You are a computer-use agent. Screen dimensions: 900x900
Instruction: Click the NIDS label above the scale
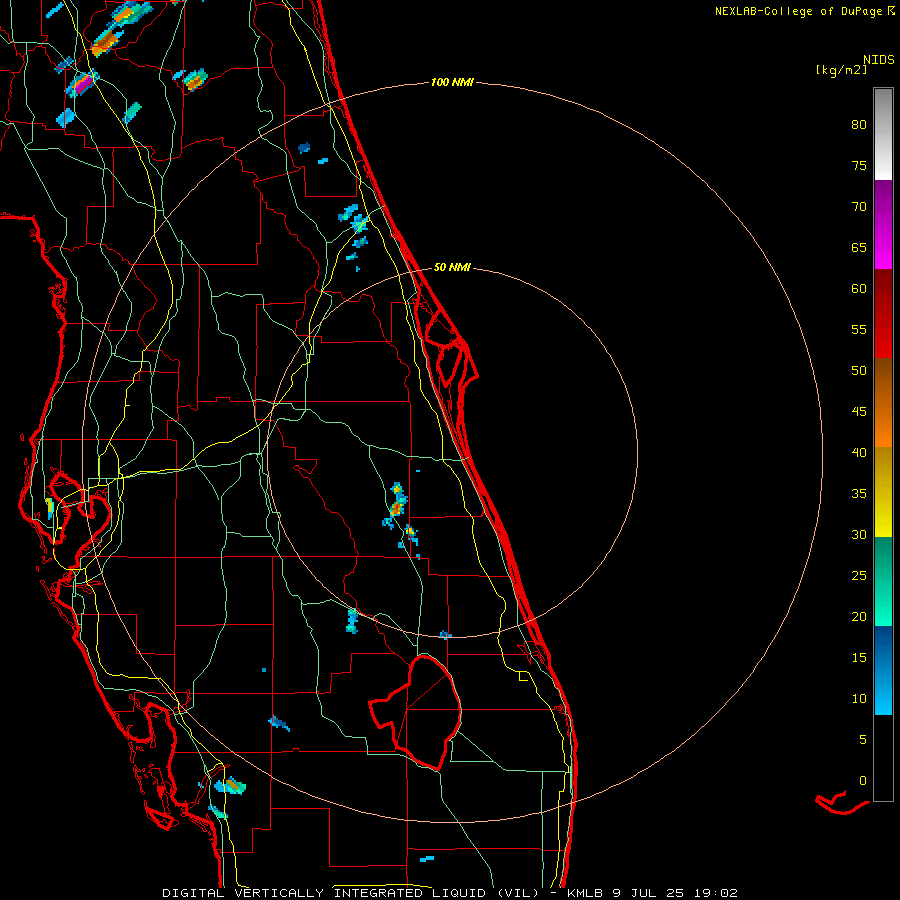(x=879, y=60)
